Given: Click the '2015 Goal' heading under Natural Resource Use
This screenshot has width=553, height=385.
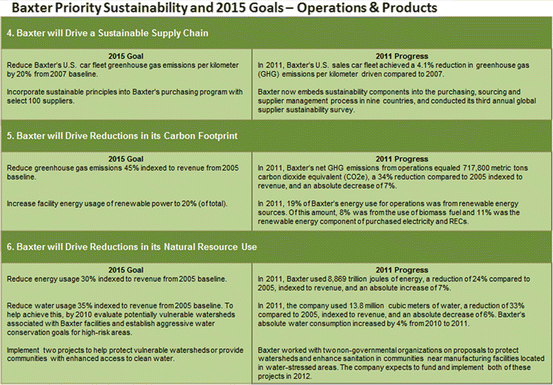Looking at the screenshot, I should pos(126,270).
